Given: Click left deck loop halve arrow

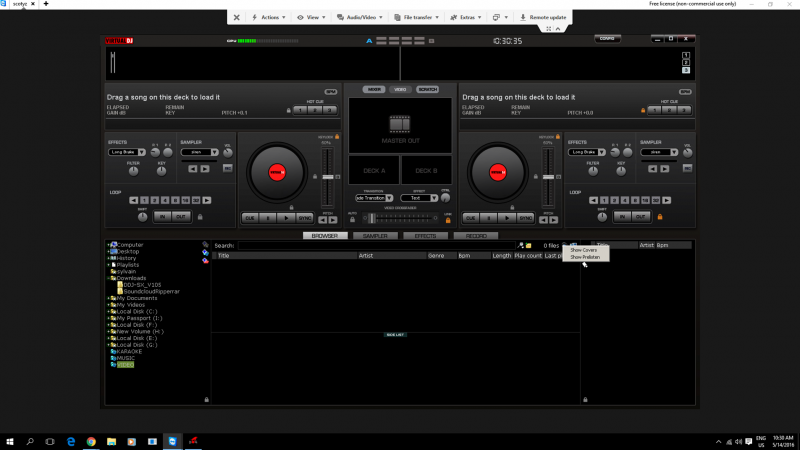Looking at the screenshot, I should click(x=134, y=201).
